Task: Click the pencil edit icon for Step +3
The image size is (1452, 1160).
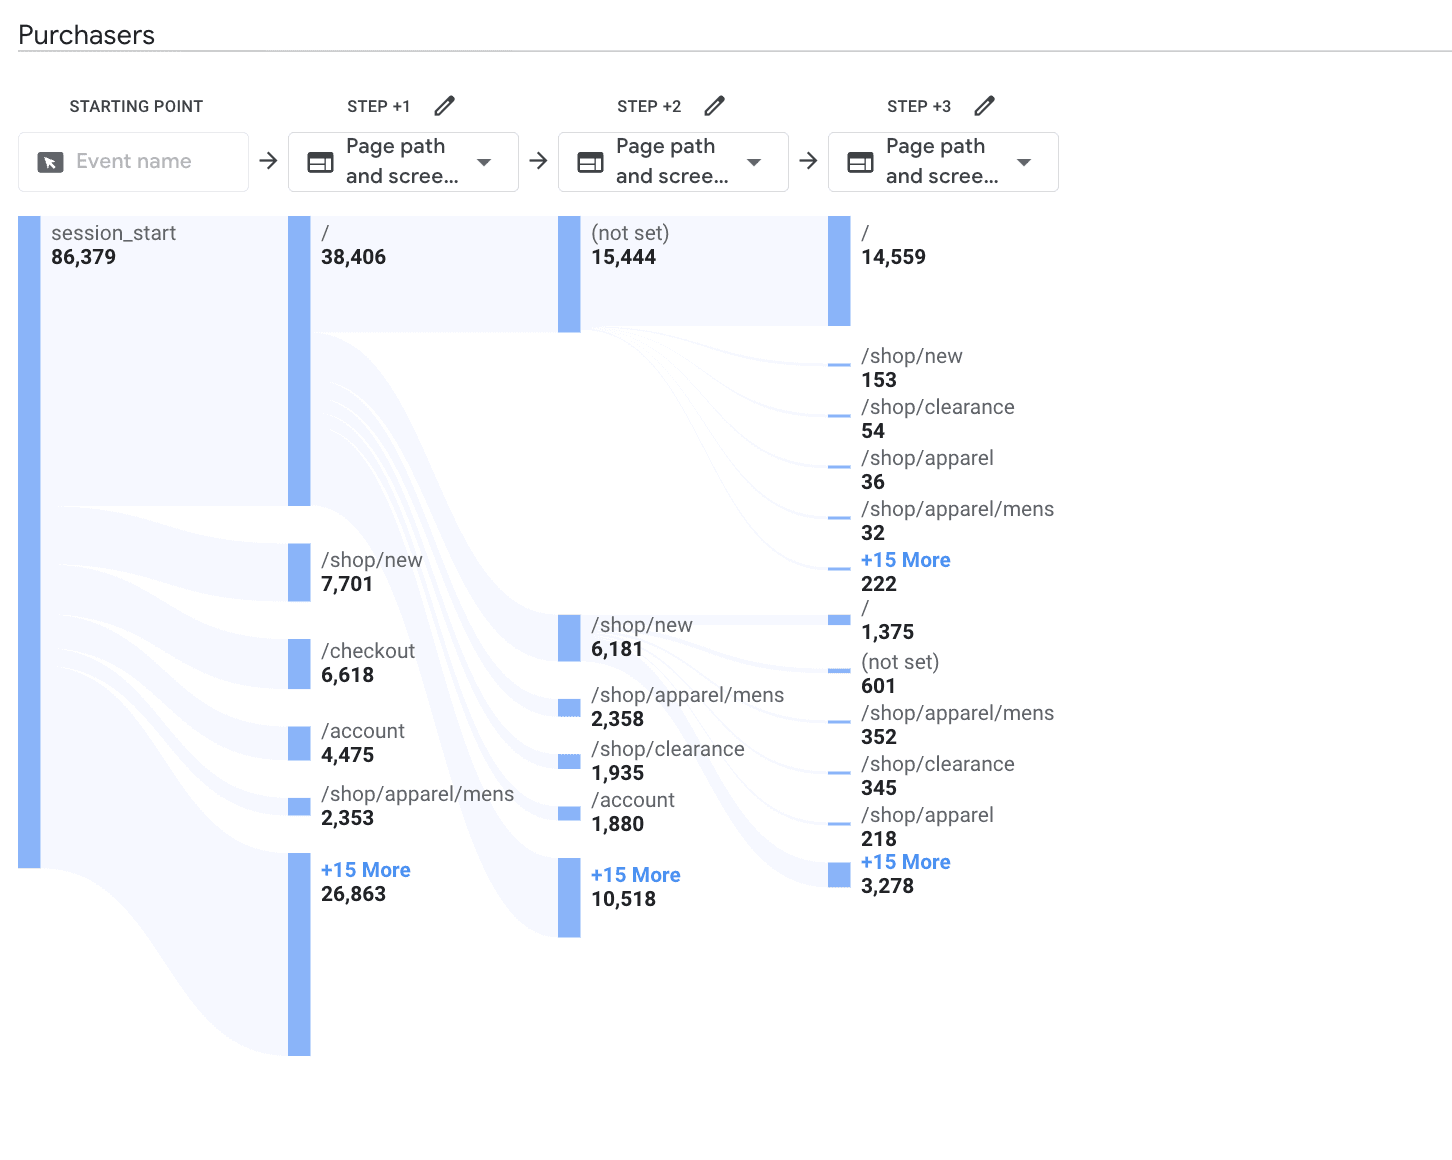Action: (x=985, y=106)
